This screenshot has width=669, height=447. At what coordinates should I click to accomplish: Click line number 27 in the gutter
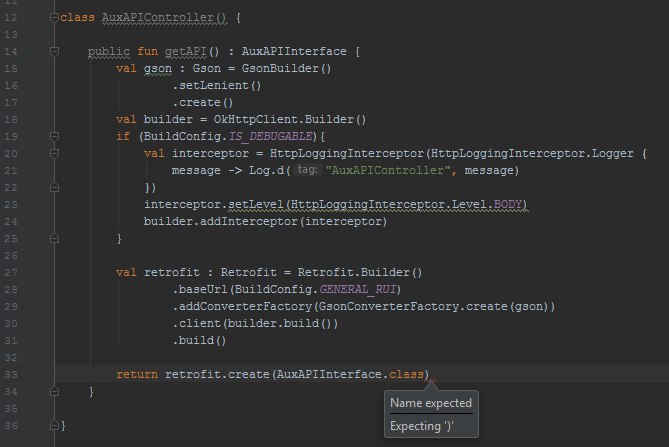pos(11,273)
